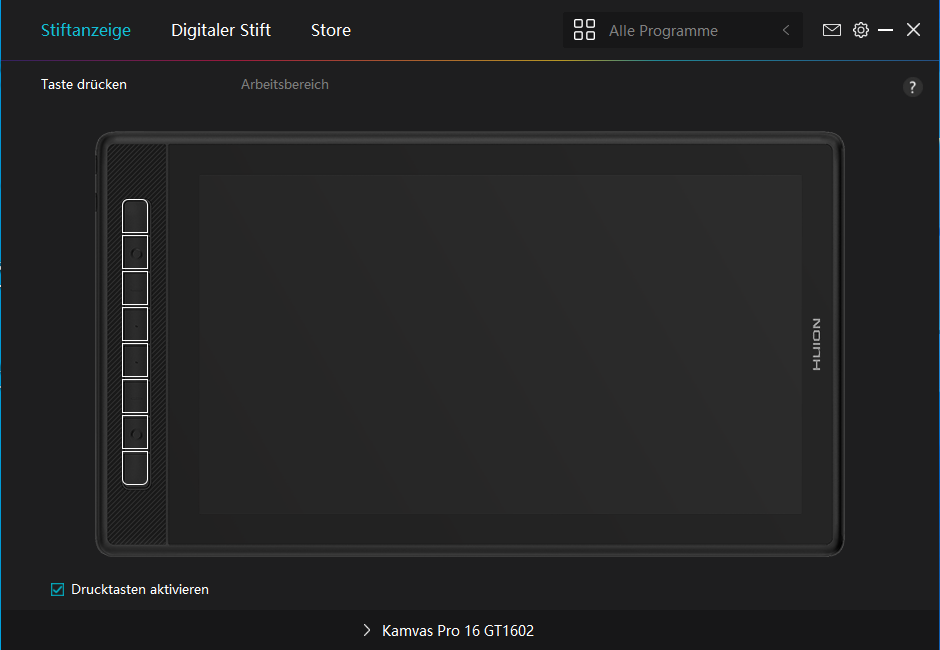Disable the Drucktasten aktivieren checkbox
940x650 pixels.
(x=58, y=590)
